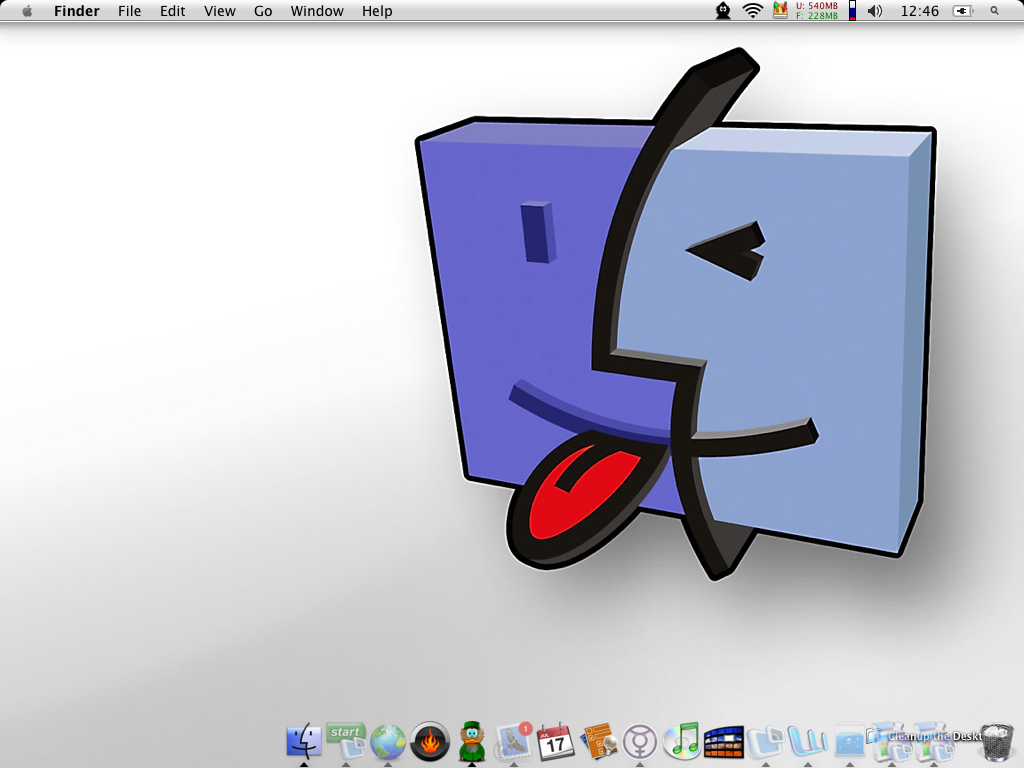Open the globe browser icon in Dock

(x=388, y=742)
